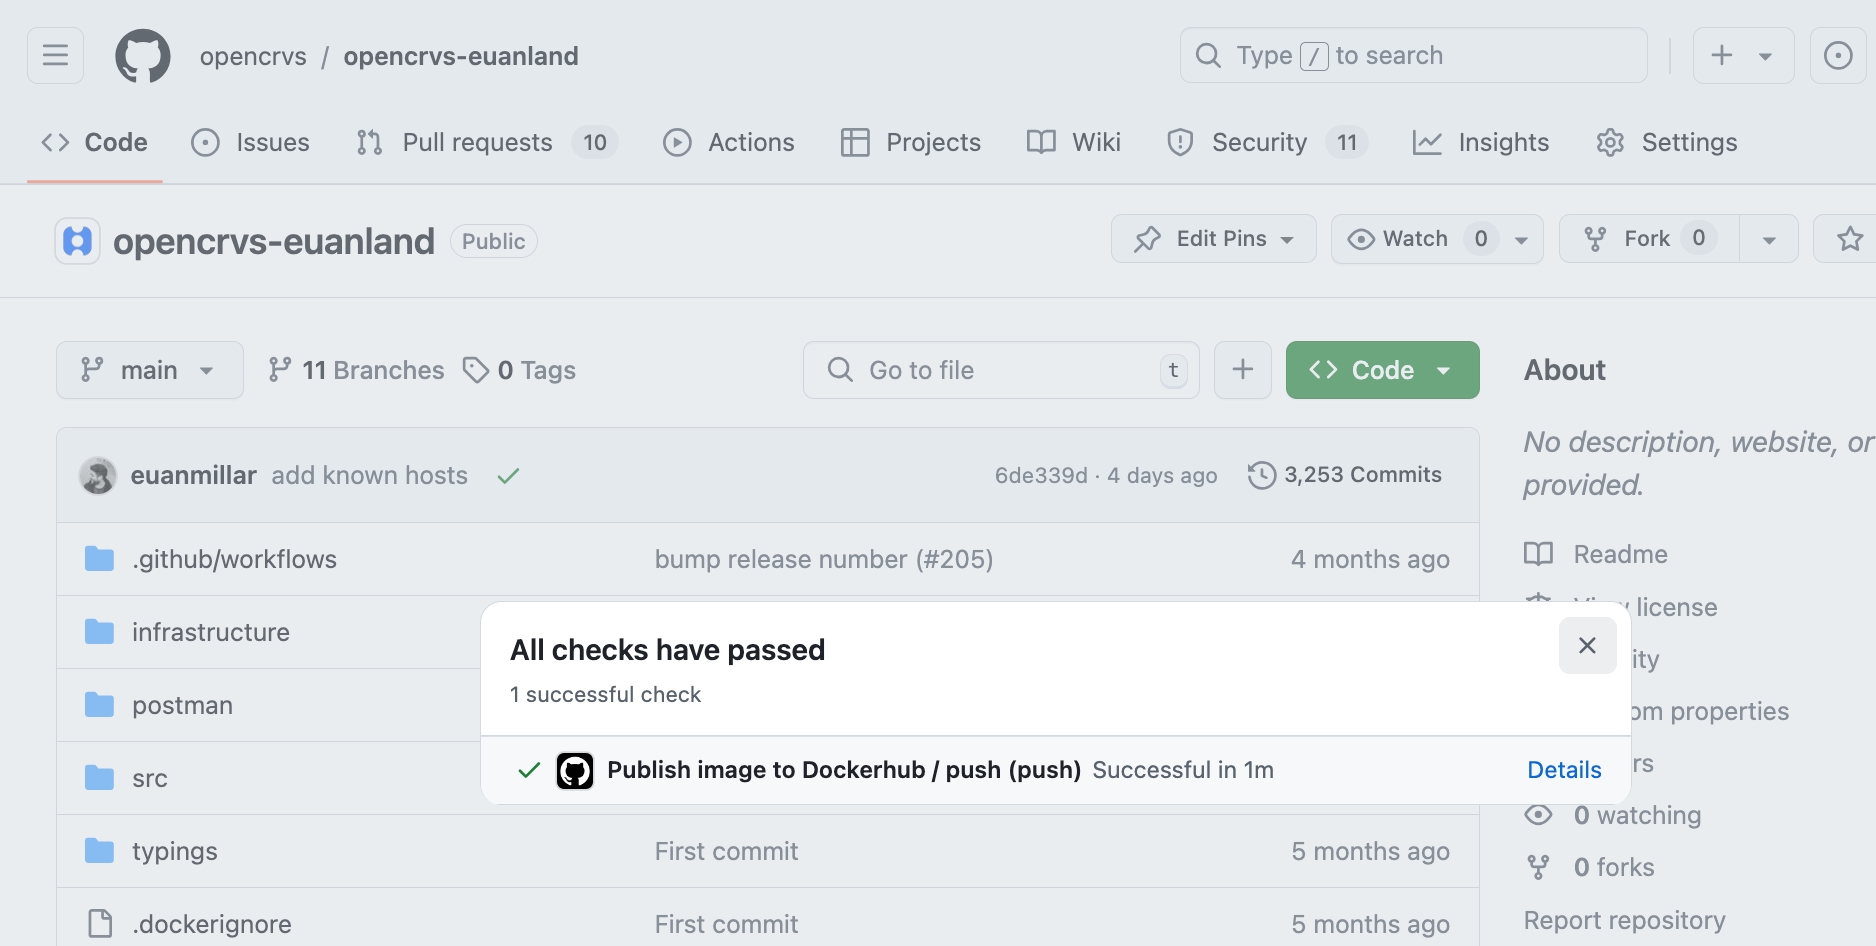The image size is (1876, 946).
Task: Click the GitHub Octocat home logo
Action: [x=142, y=56]
